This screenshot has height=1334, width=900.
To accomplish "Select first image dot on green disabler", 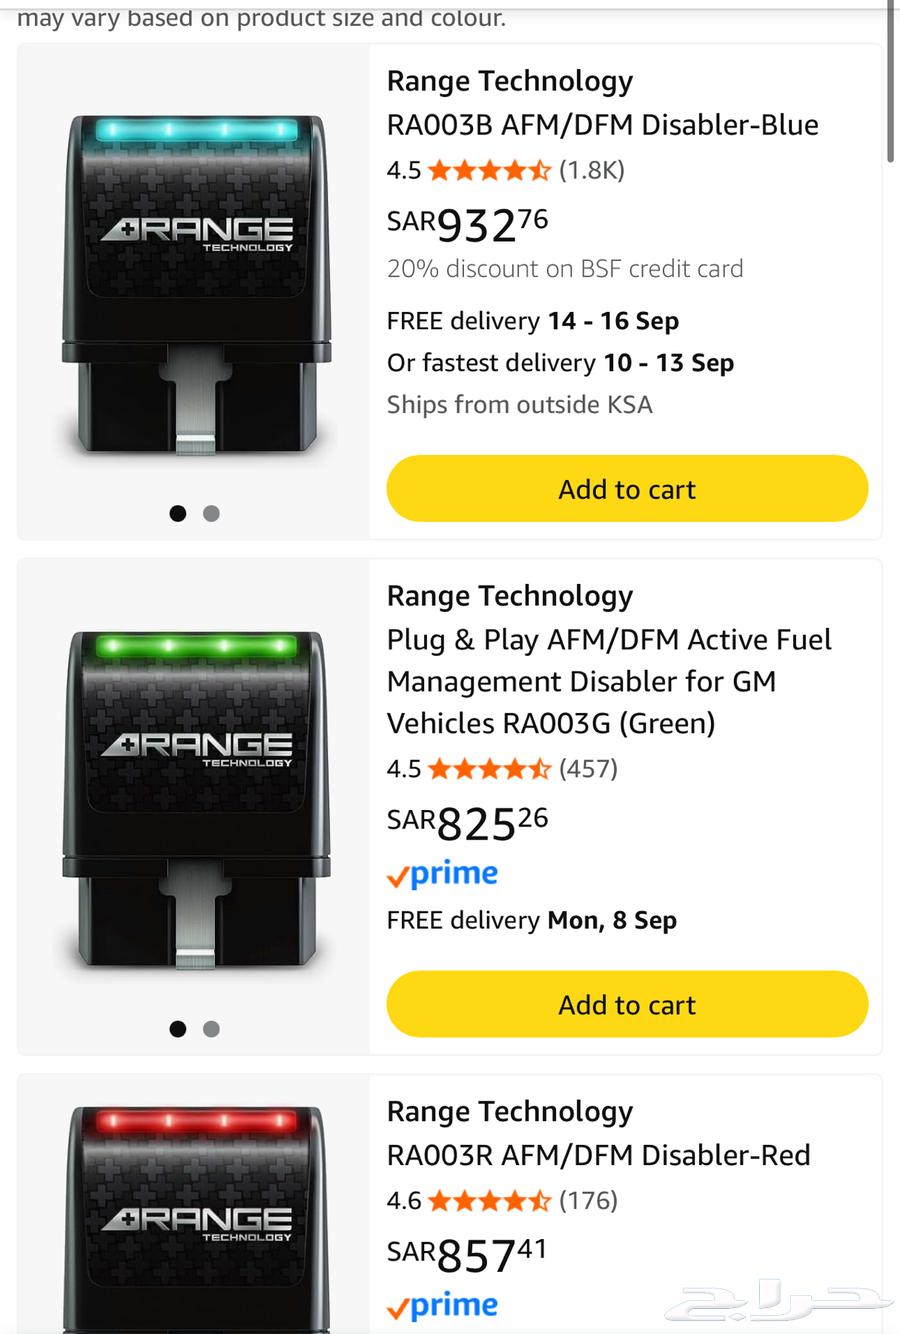I will 178,1029.
